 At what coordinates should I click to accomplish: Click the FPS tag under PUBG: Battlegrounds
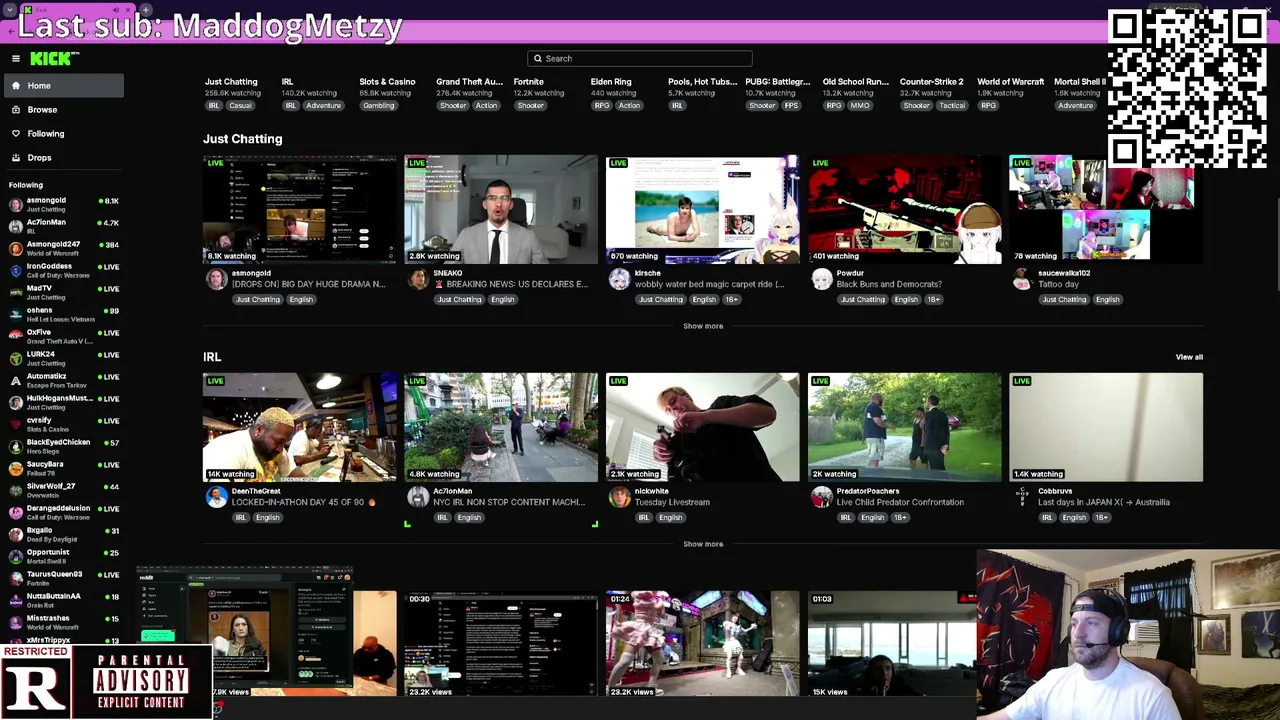tap(791, 106)
